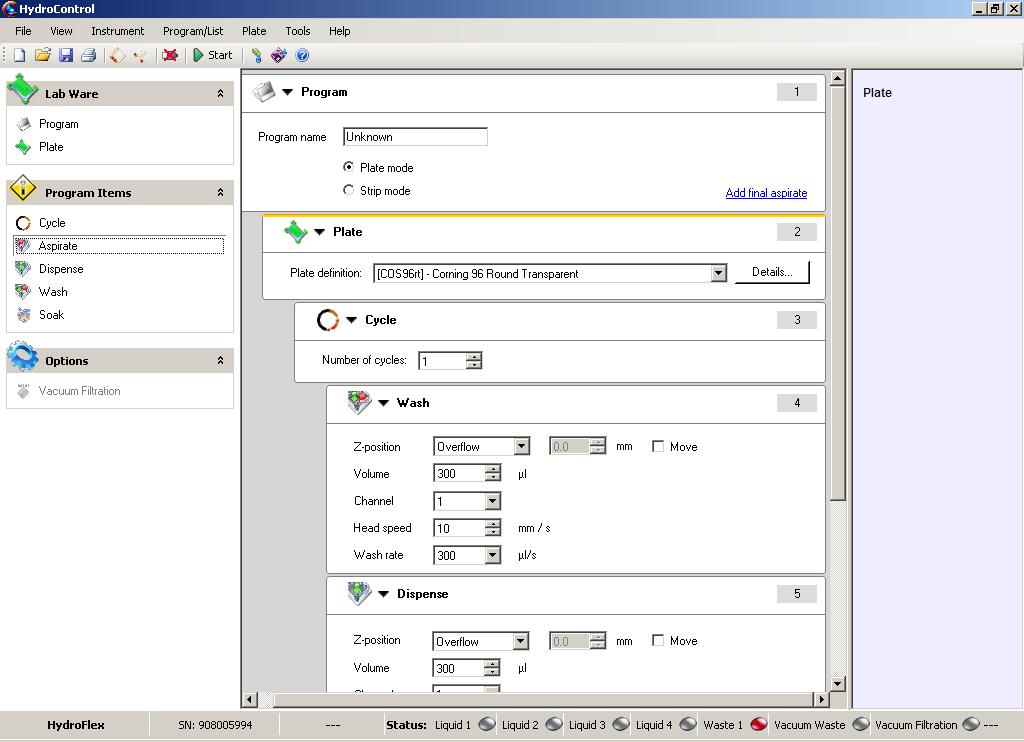Collapse the Program Items panel
Image resolution: width=1024 pixels, height=742 pixels.
coord(221,193)
